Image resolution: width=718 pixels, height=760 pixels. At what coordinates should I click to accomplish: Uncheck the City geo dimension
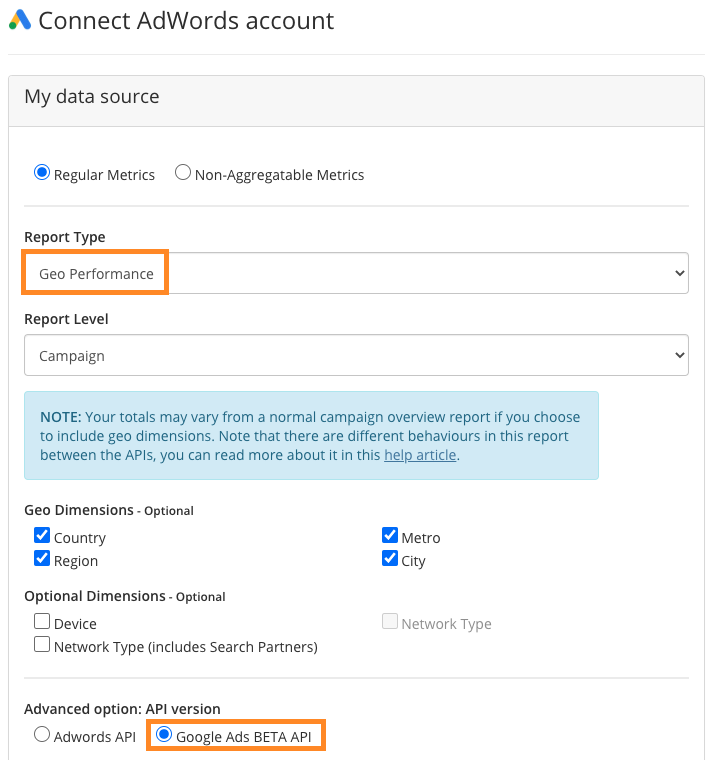[390, 558]
